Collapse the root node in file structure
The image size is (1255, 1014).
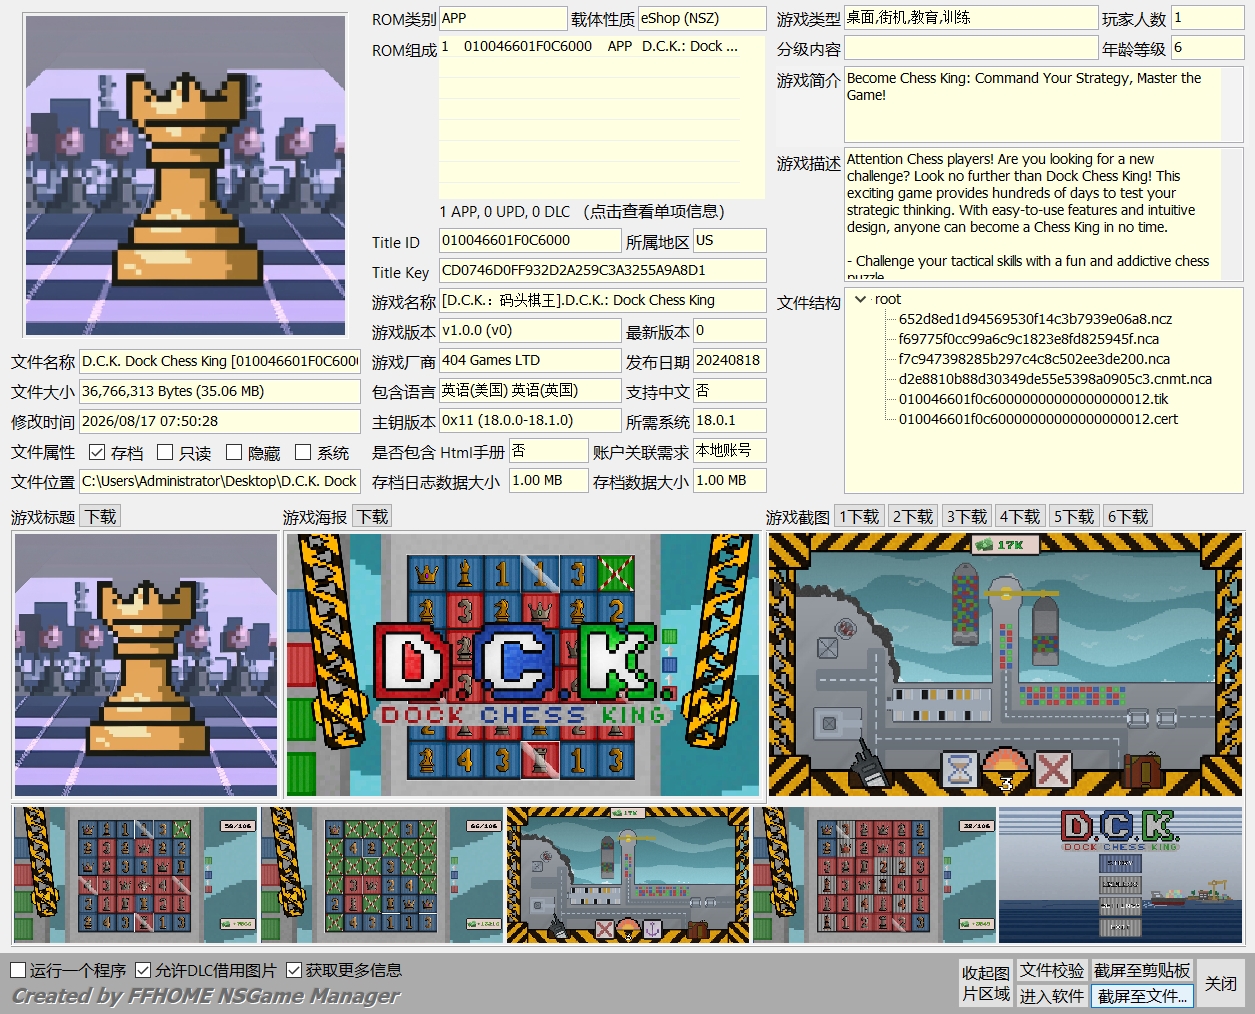[x=861, y=299]
